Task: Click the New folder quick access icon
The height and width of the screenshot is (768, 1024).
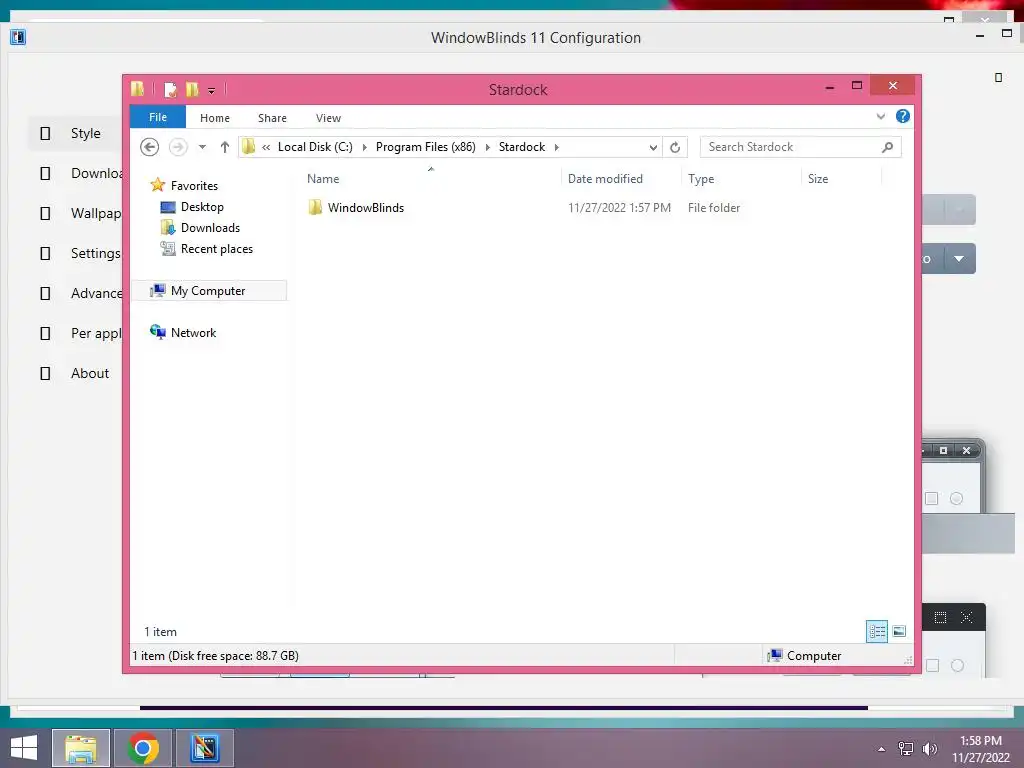Action: point(192,89)
